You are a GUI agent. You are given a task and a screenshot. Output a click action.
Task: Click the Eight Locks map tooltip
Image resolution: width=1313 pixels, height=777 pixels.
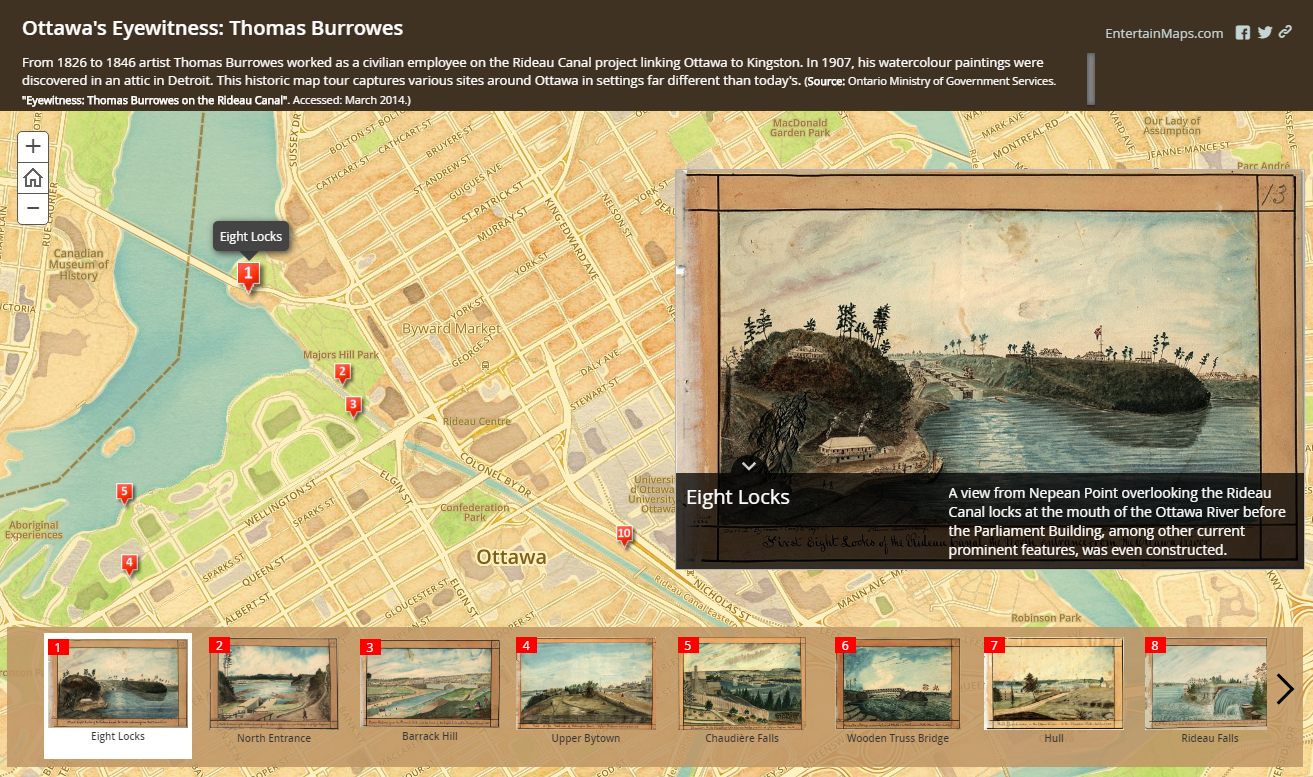coord(251,237)
